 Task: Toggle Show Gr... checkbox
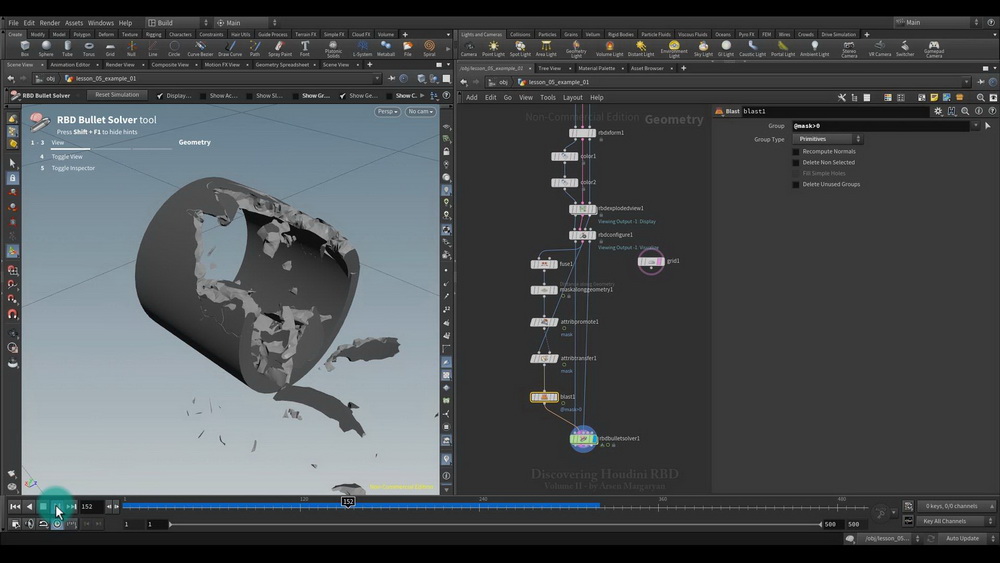coord(295,96)
